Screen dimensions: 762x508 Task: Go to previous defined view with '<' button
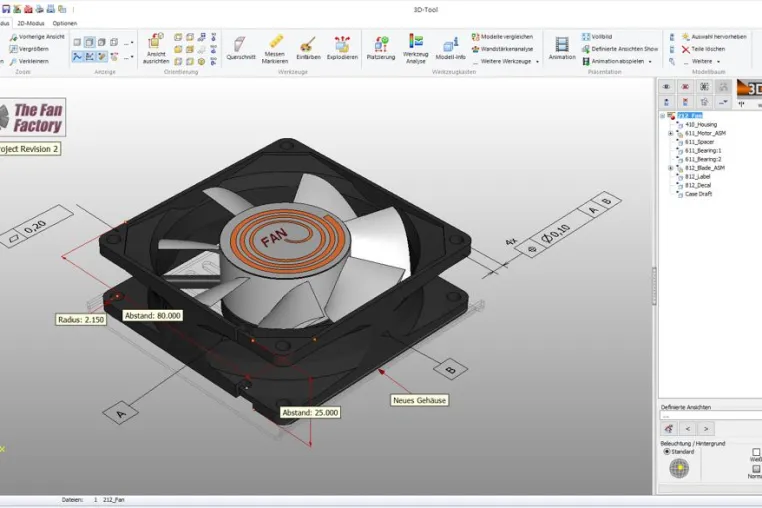point(688,429)
